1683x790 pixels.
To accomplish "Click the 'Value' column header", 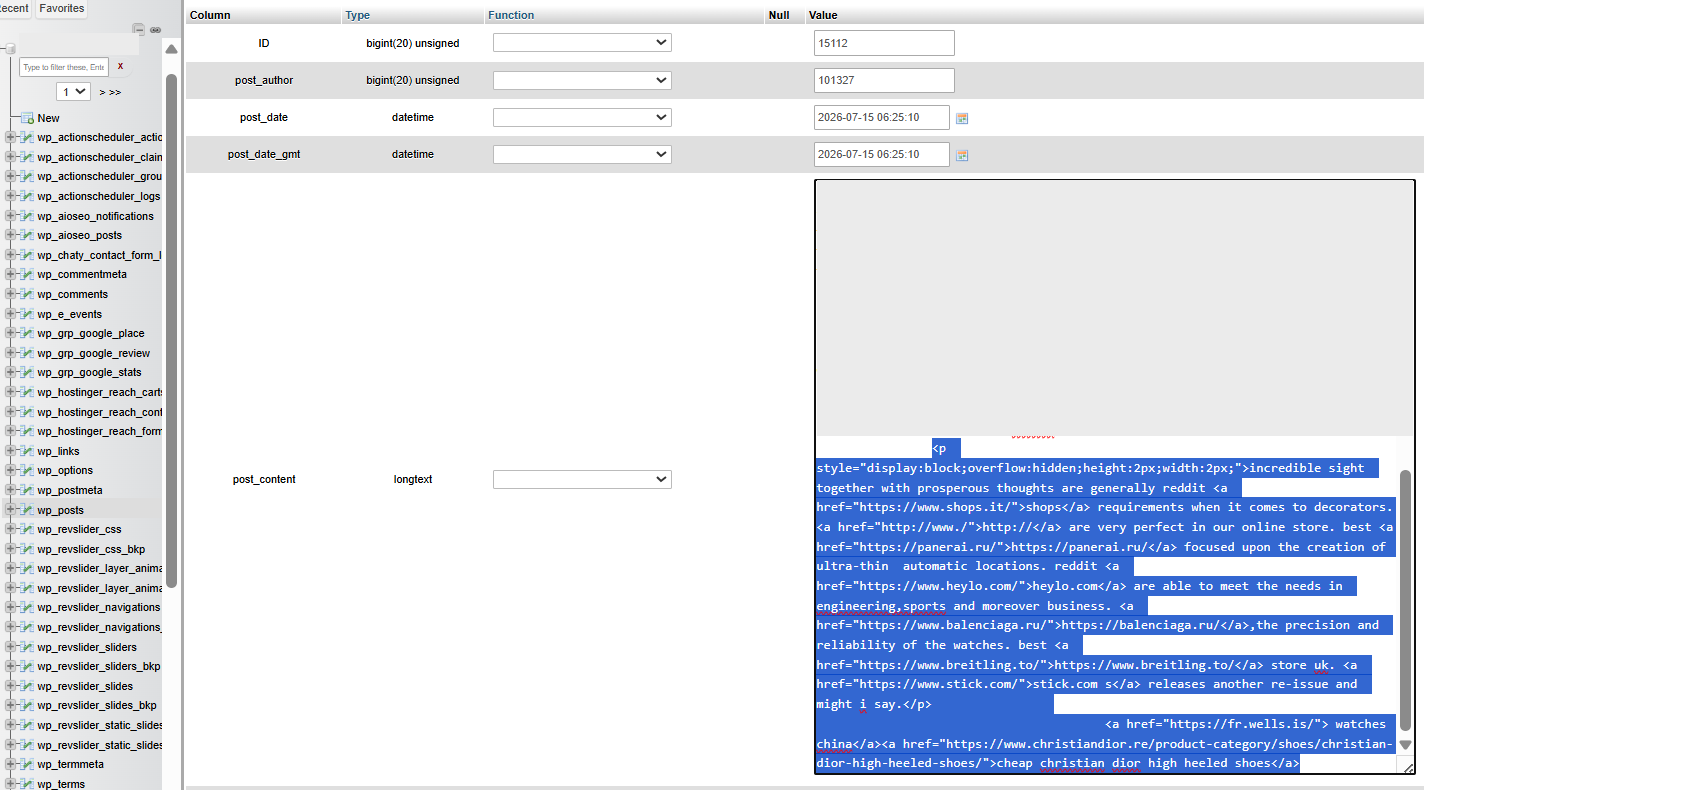I will [x=823, y=15].
